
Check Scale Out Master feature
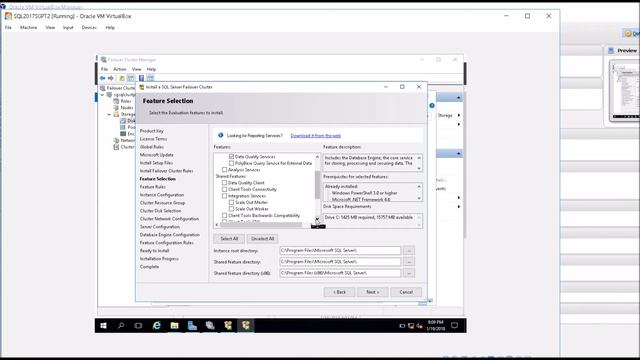pos(231,202)
